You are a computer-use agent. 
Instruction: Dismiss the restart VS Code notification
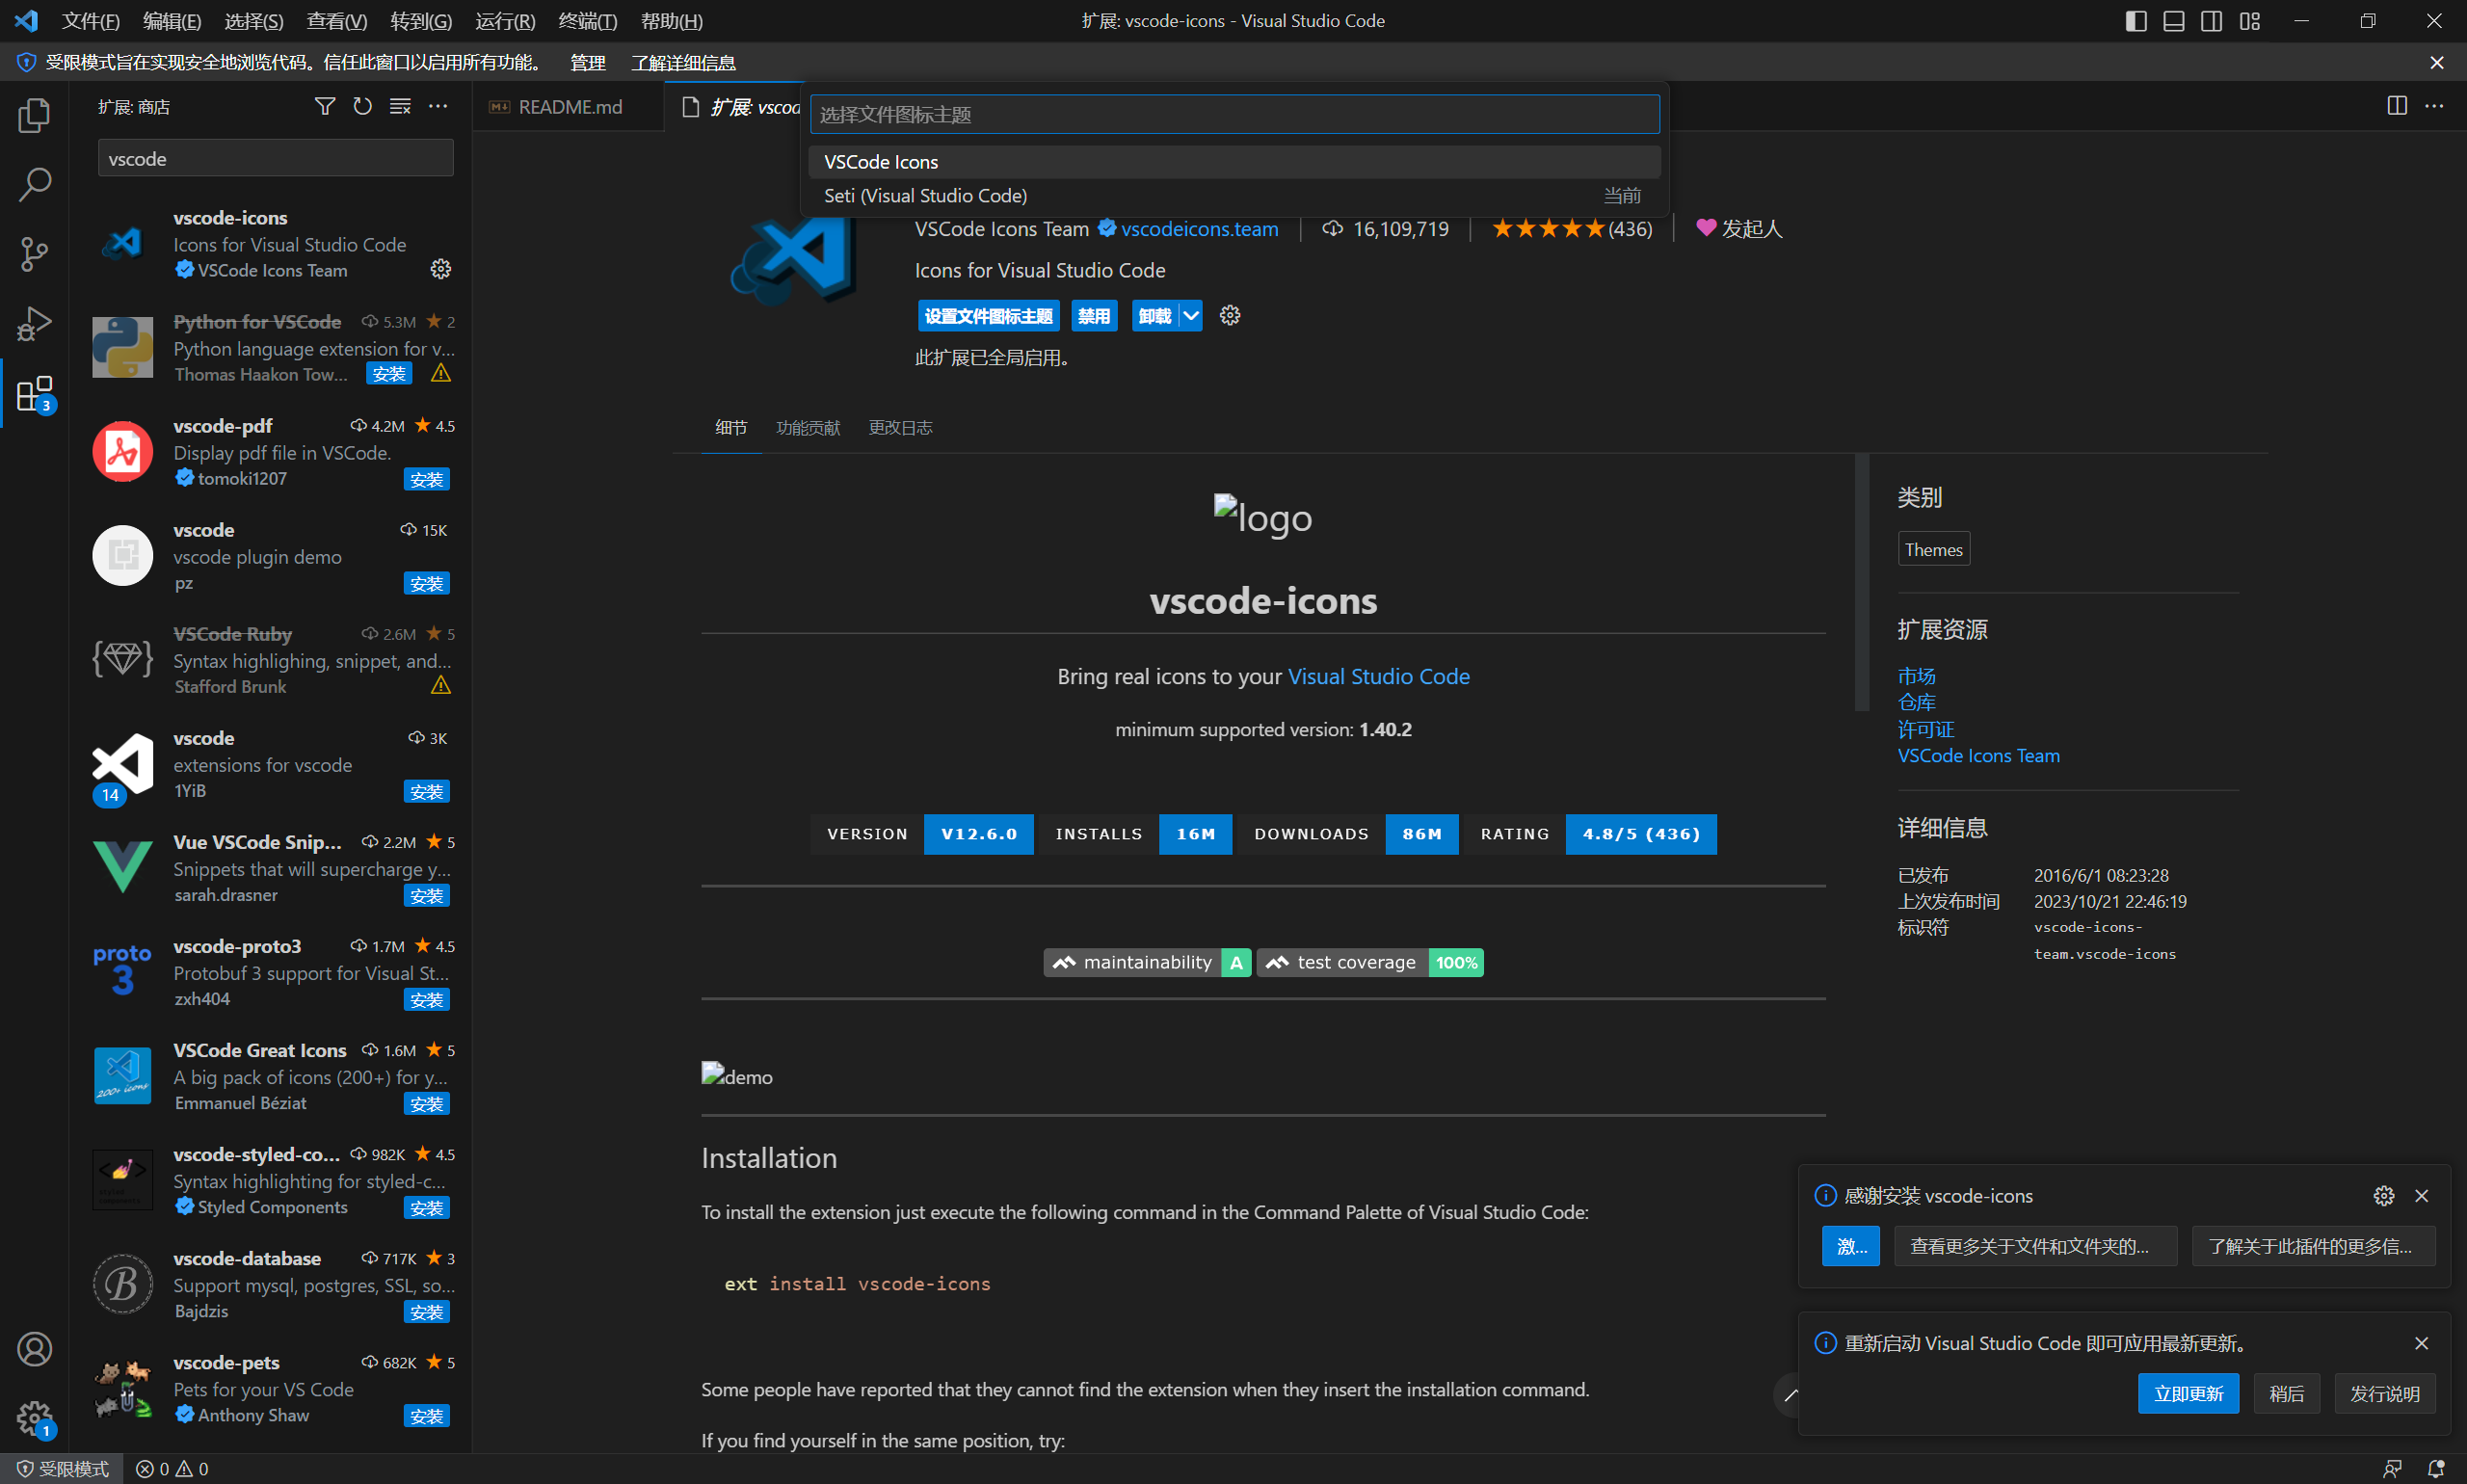tap(2421, 1343)
